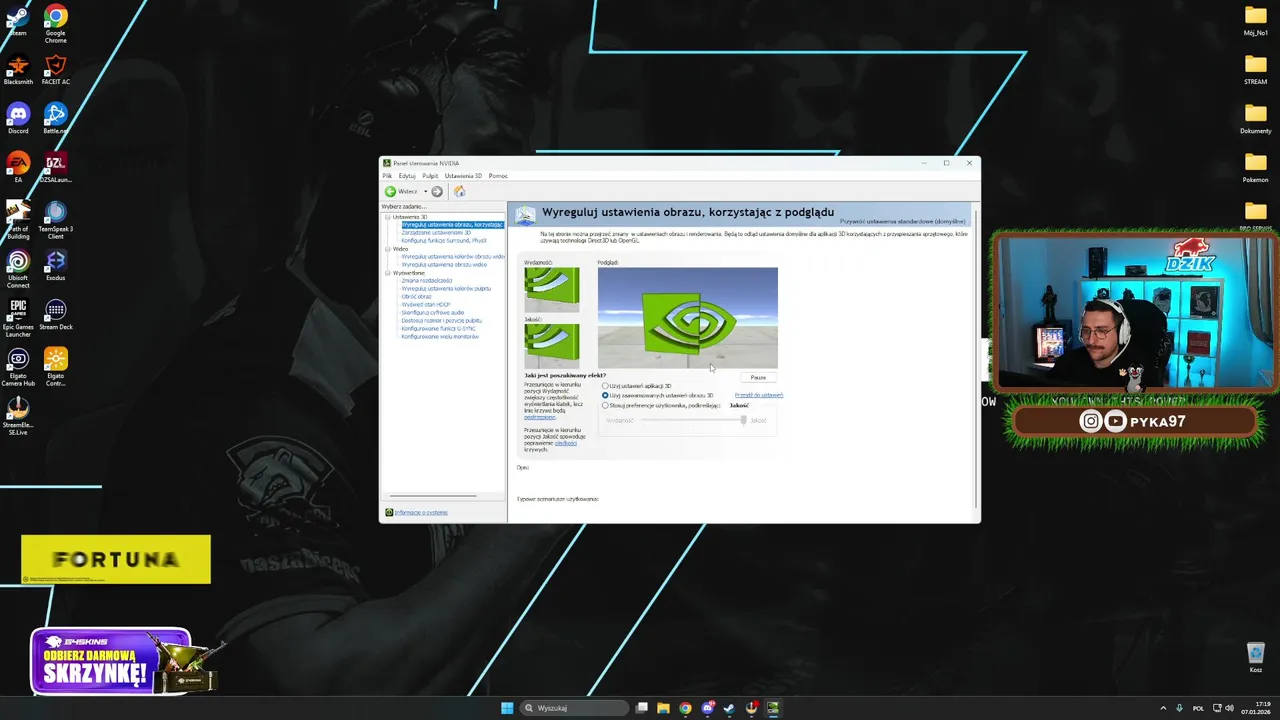This screenshot has width=1280, height=720.
Task: Select Zmiana rozdzielczości tree item
Action: [x=427, y=281]
